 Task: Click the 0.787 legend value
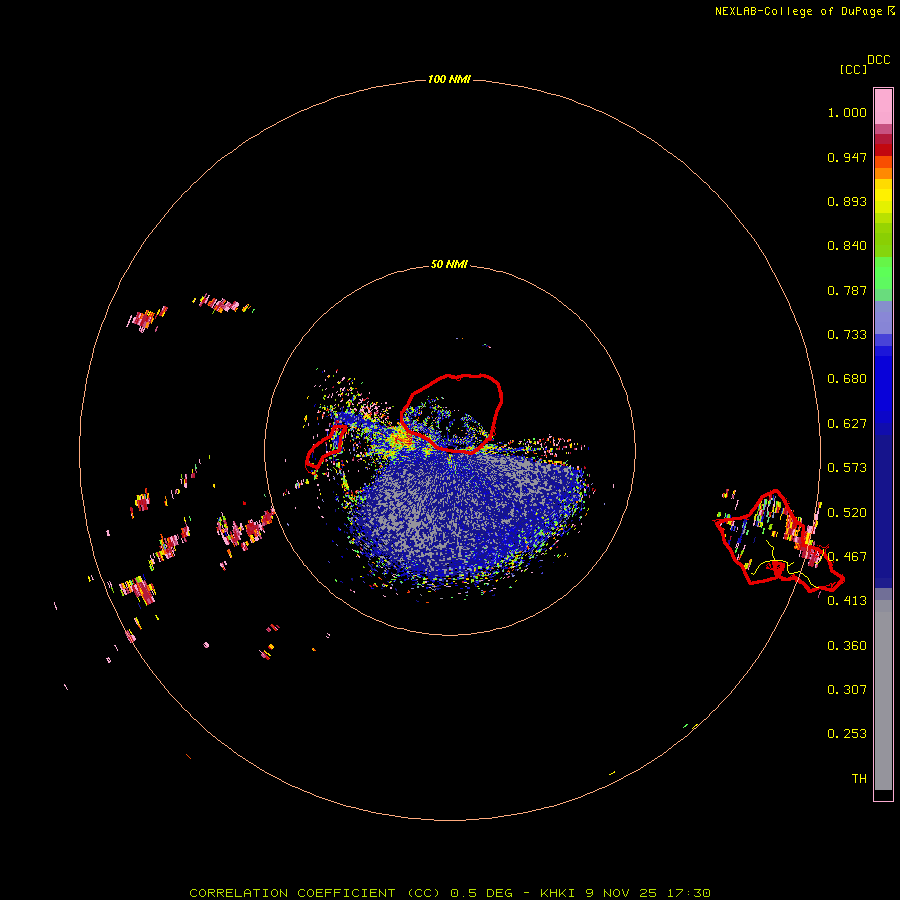click(847, 290)
